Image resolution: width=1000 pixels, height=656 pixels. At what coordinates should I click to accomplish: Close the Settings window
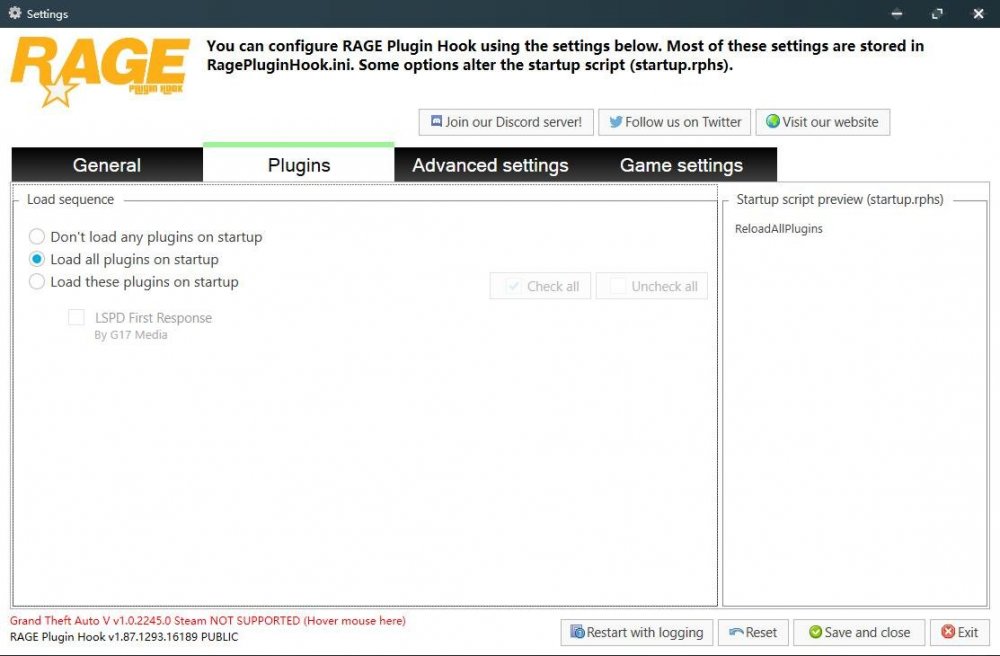point(978,13)
